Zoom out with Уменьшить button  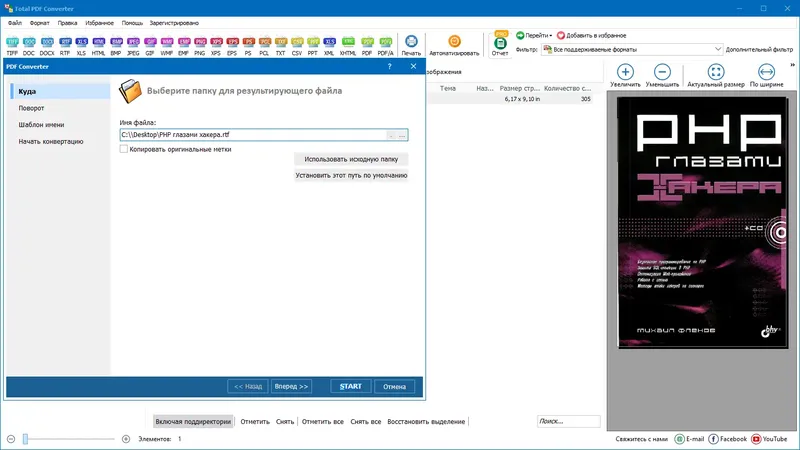[662, 76]
